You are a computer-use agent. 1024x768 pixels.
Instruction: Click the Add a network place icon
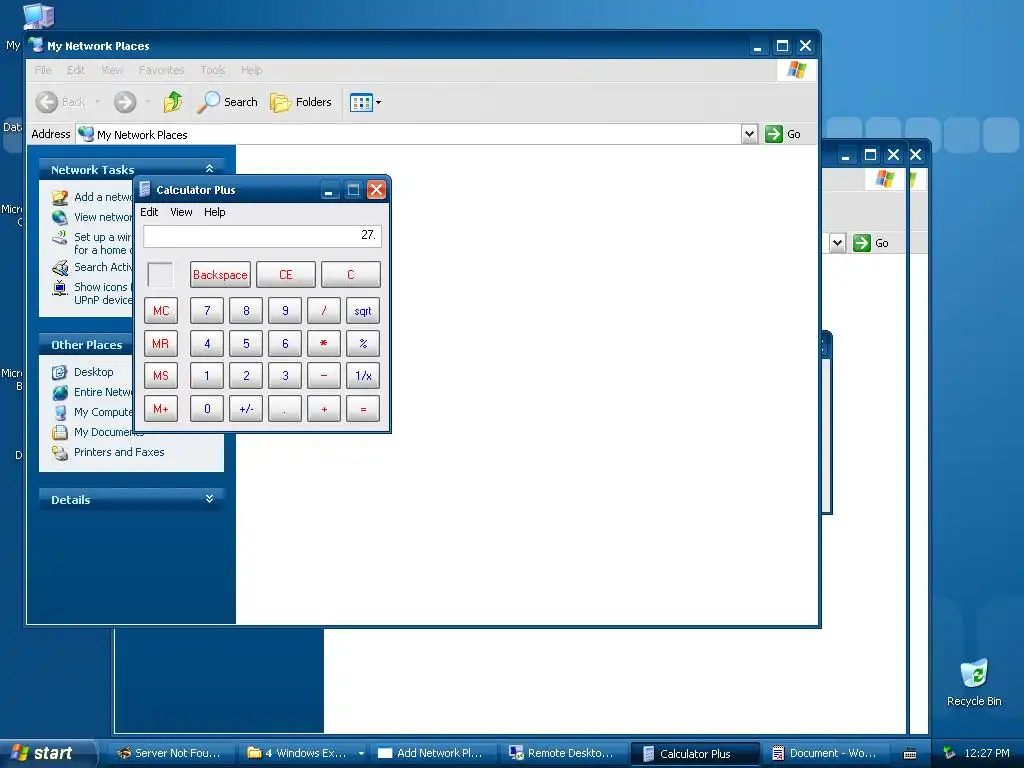click(x=60, y=197)
